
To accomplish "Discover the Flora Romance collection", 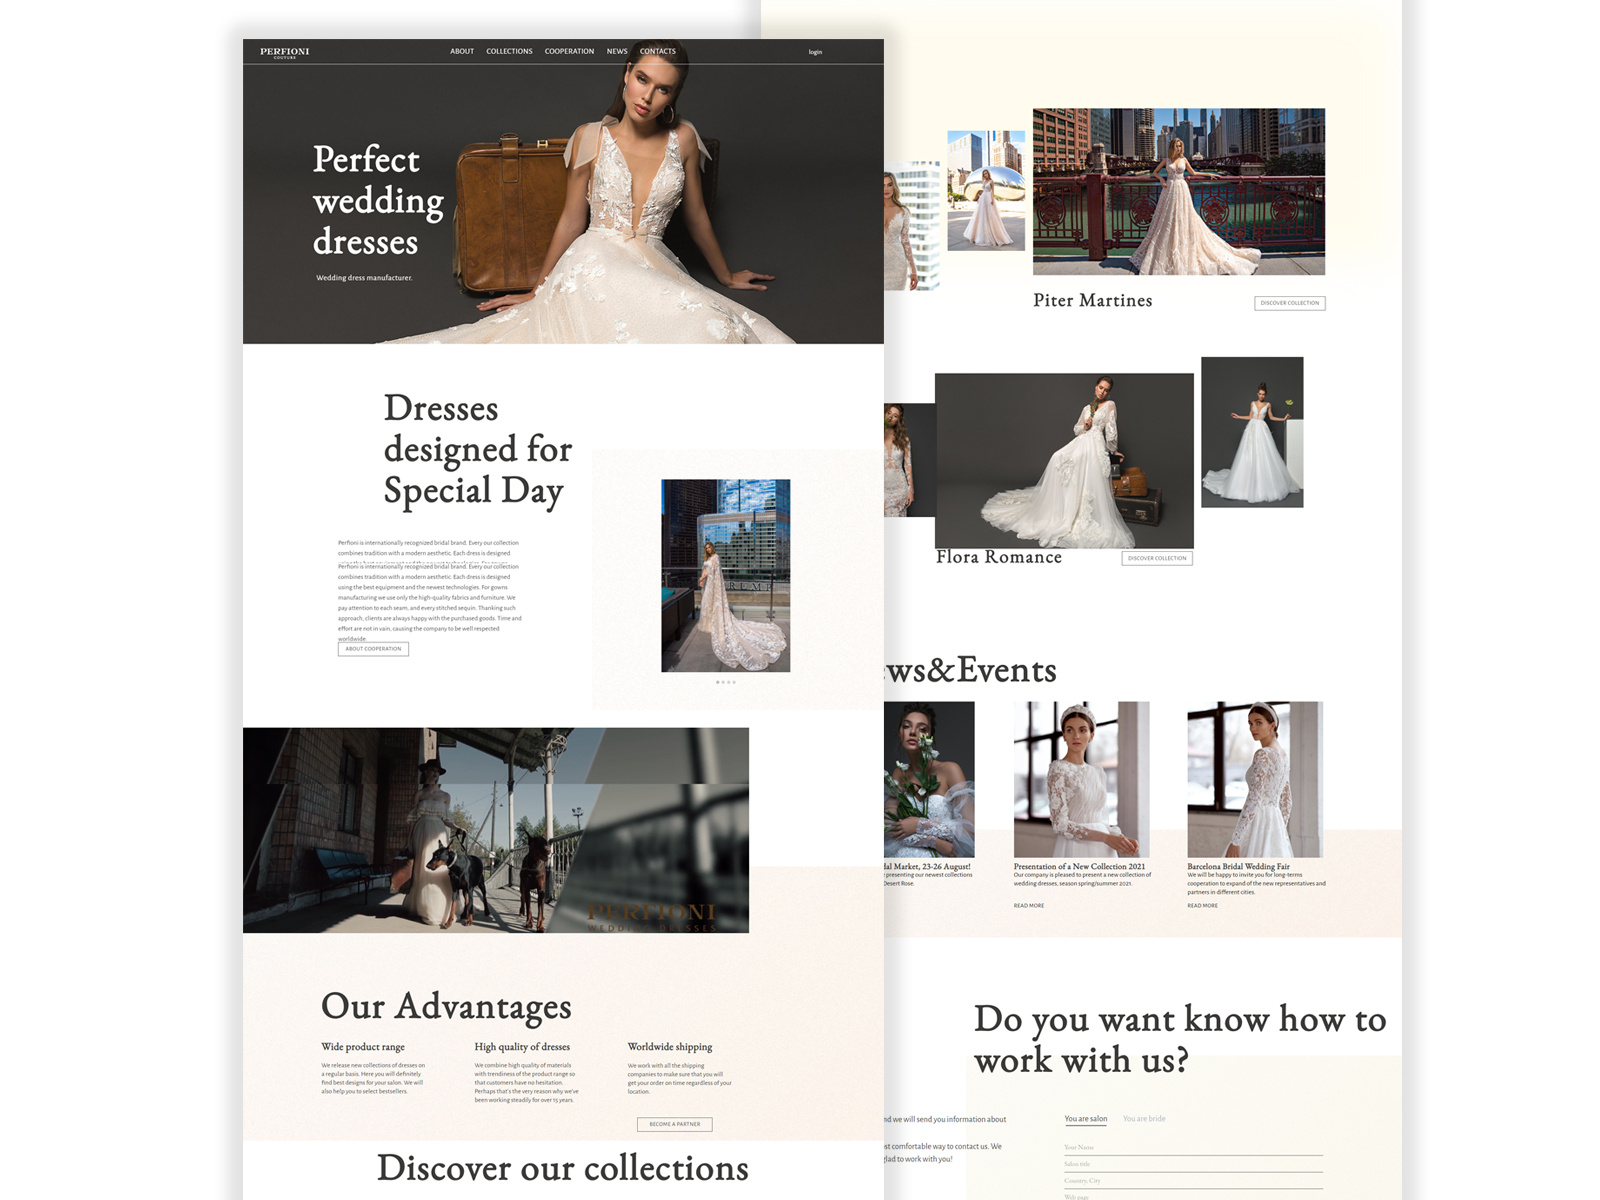I will pos(1157,559).
